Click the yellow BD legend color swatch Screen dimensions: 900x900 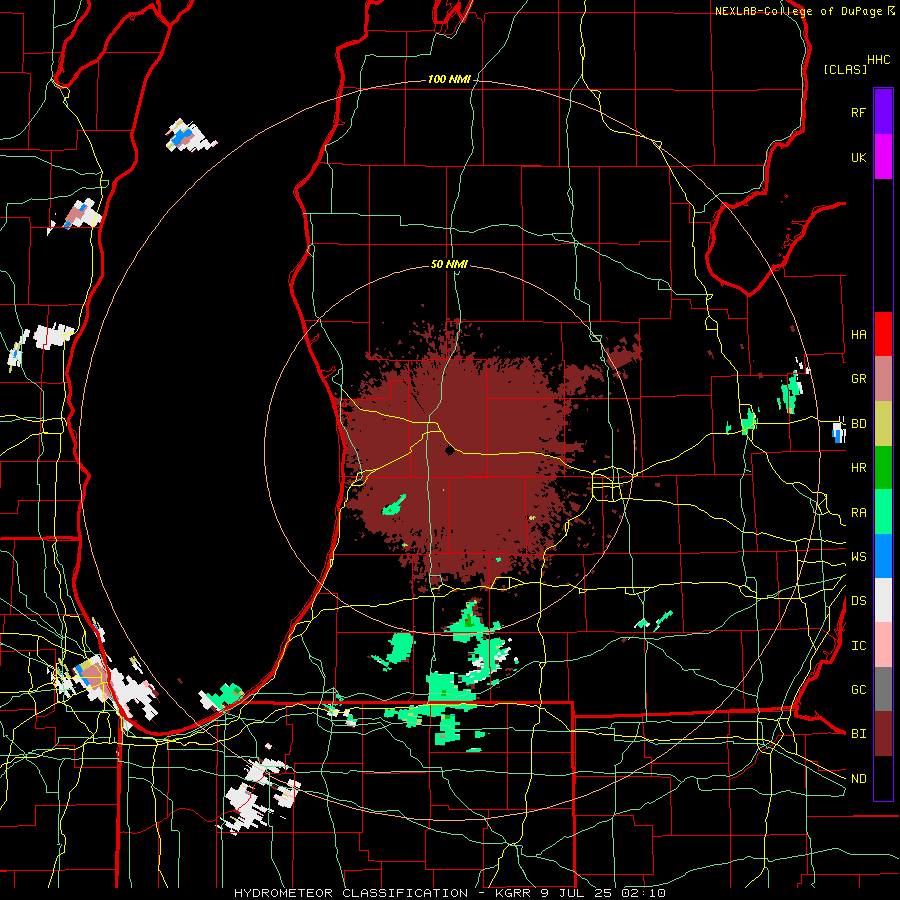[883, 424]
